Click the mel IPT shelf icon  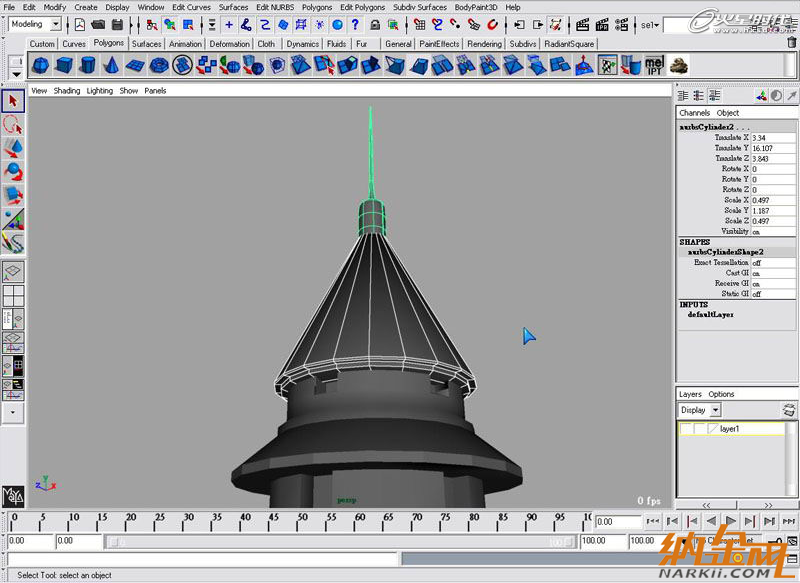(654, 65)
